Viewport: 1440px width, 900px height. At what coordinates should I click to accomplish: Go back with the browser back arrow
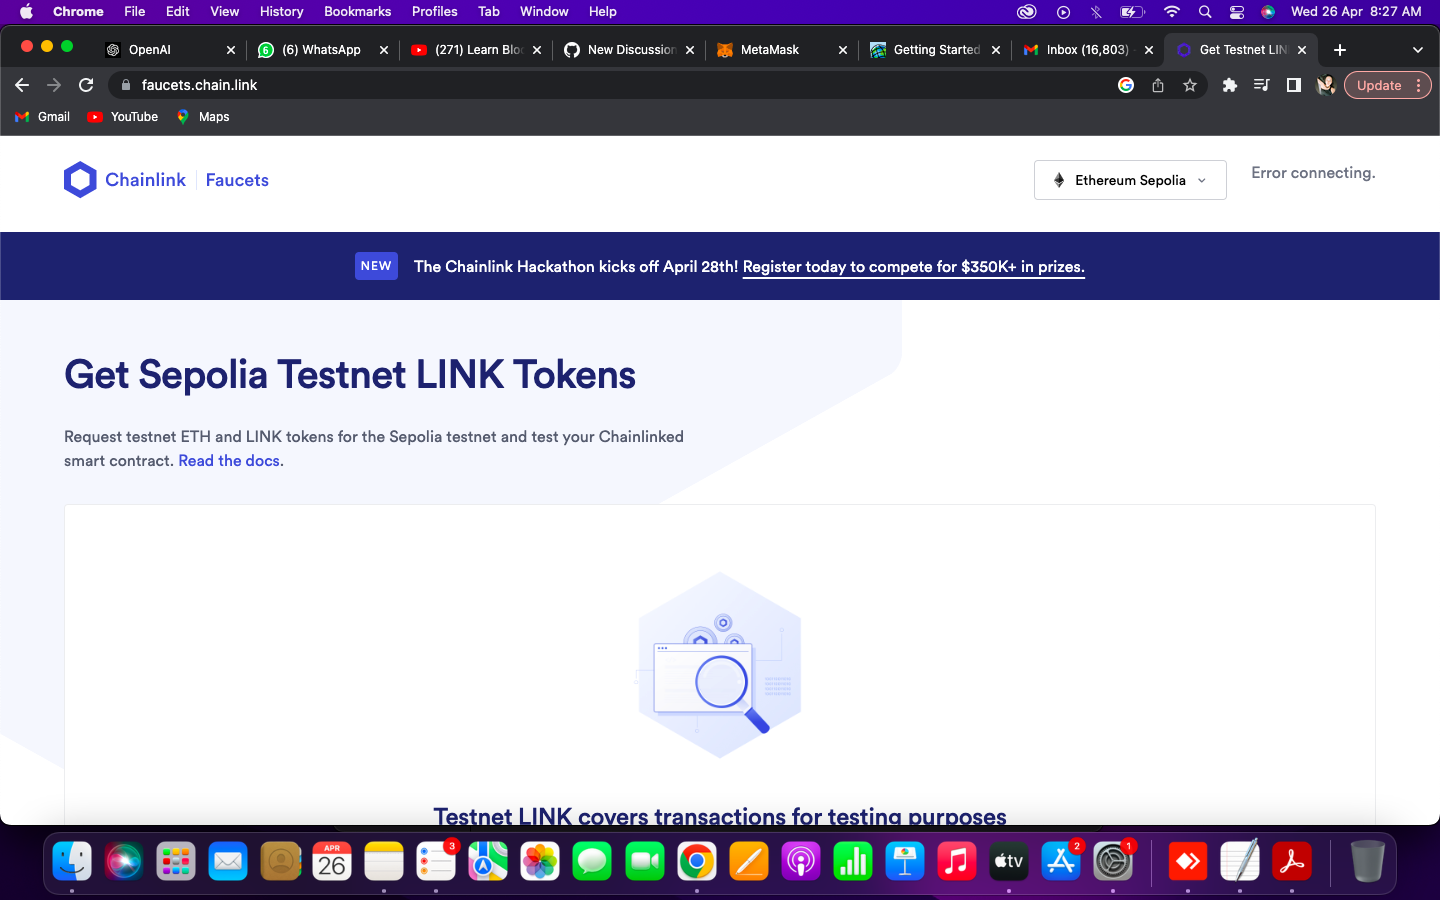point(22,85)
